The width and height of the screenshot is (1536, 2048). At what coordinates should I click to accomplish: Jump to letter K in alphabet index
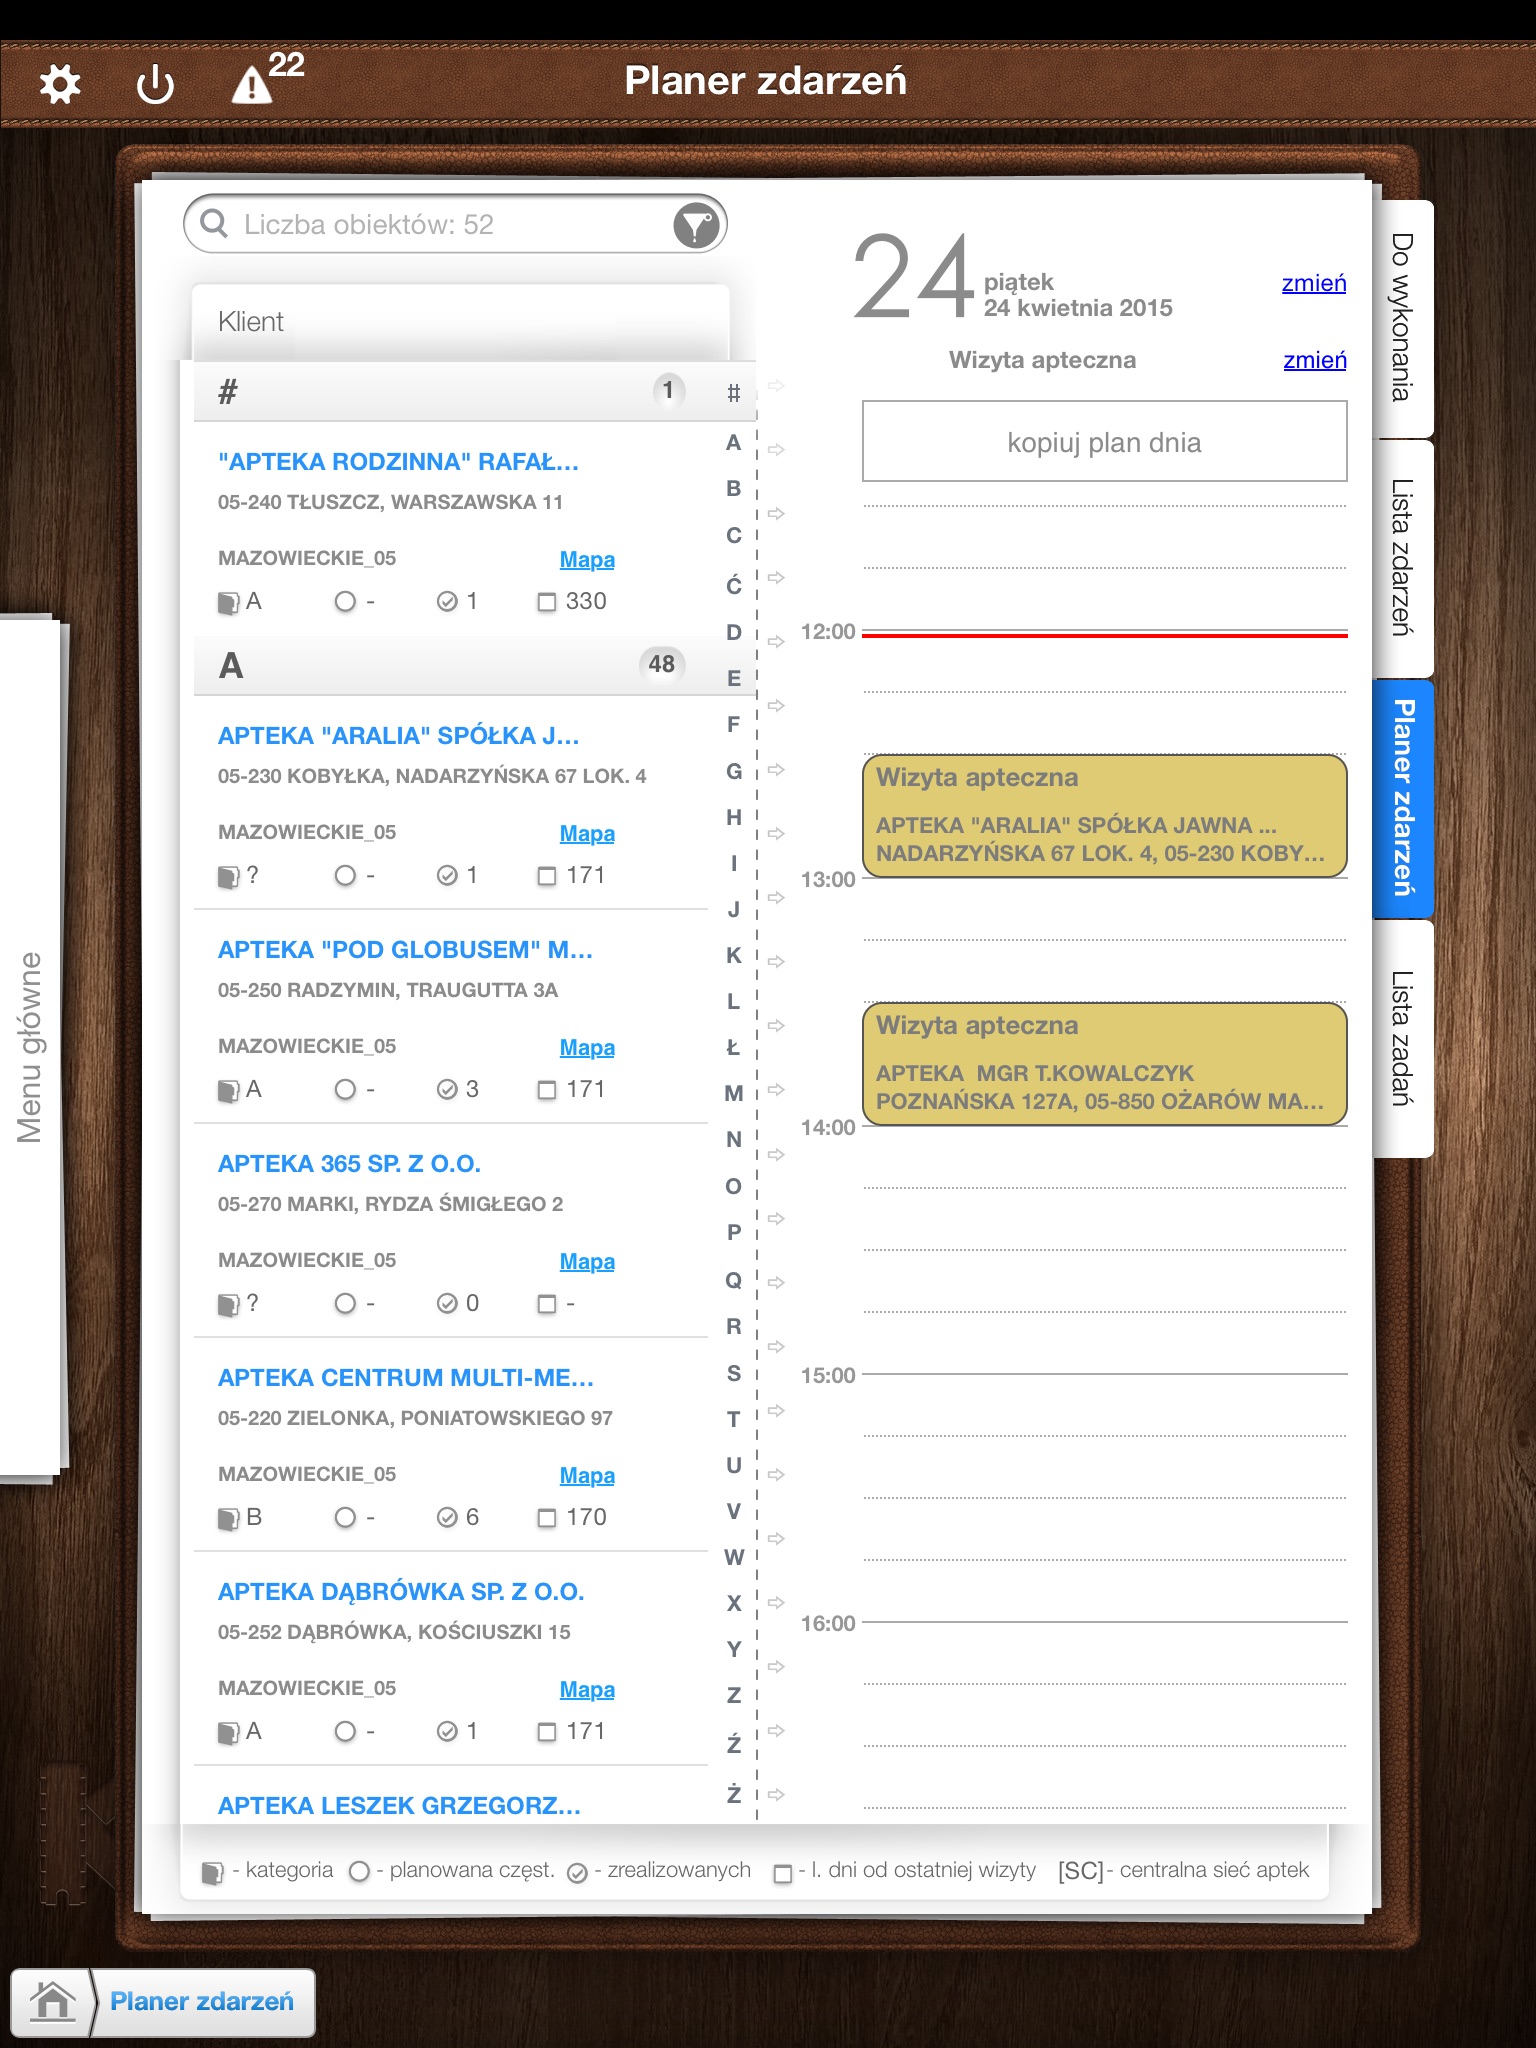click(733, 955)
